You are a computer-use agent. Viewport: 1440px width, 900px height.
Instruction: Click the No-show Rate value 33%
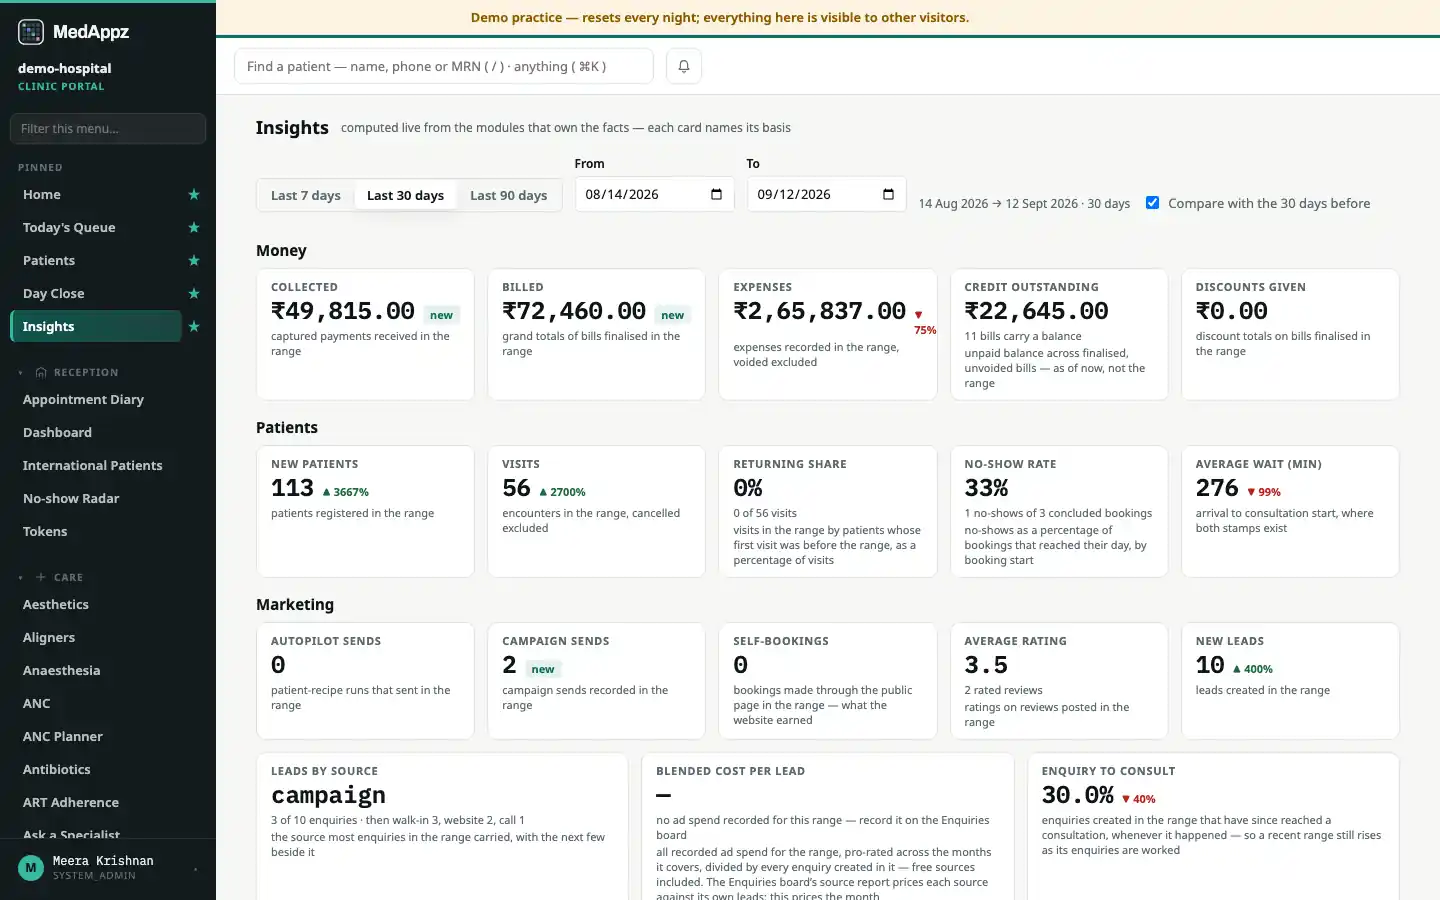(x=986, y=488)
